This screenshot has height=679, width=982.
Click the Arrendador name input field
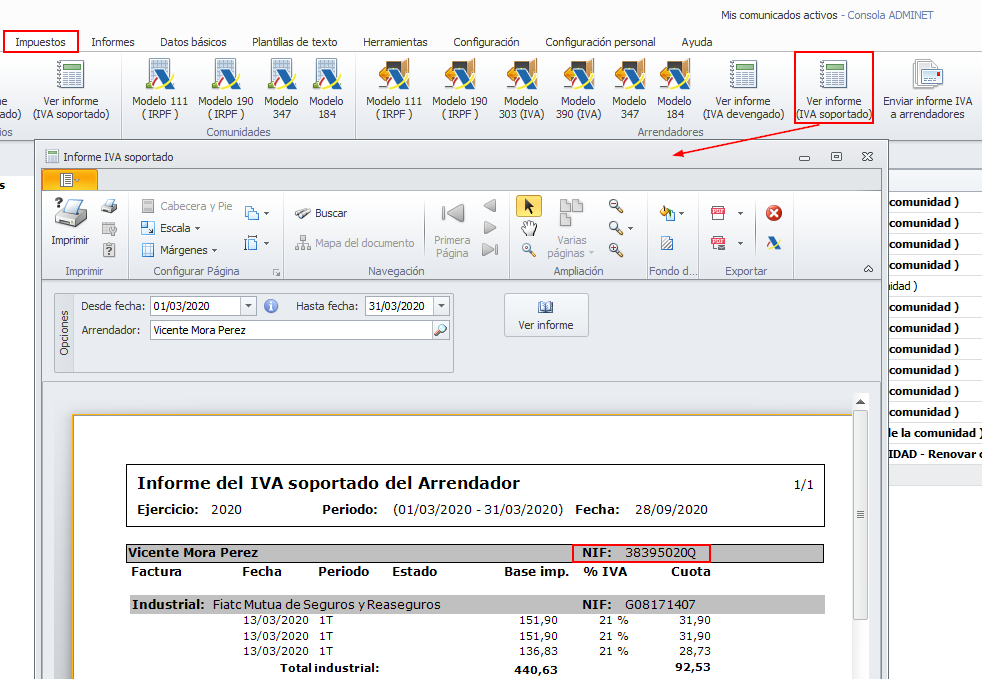coord(290,330)
